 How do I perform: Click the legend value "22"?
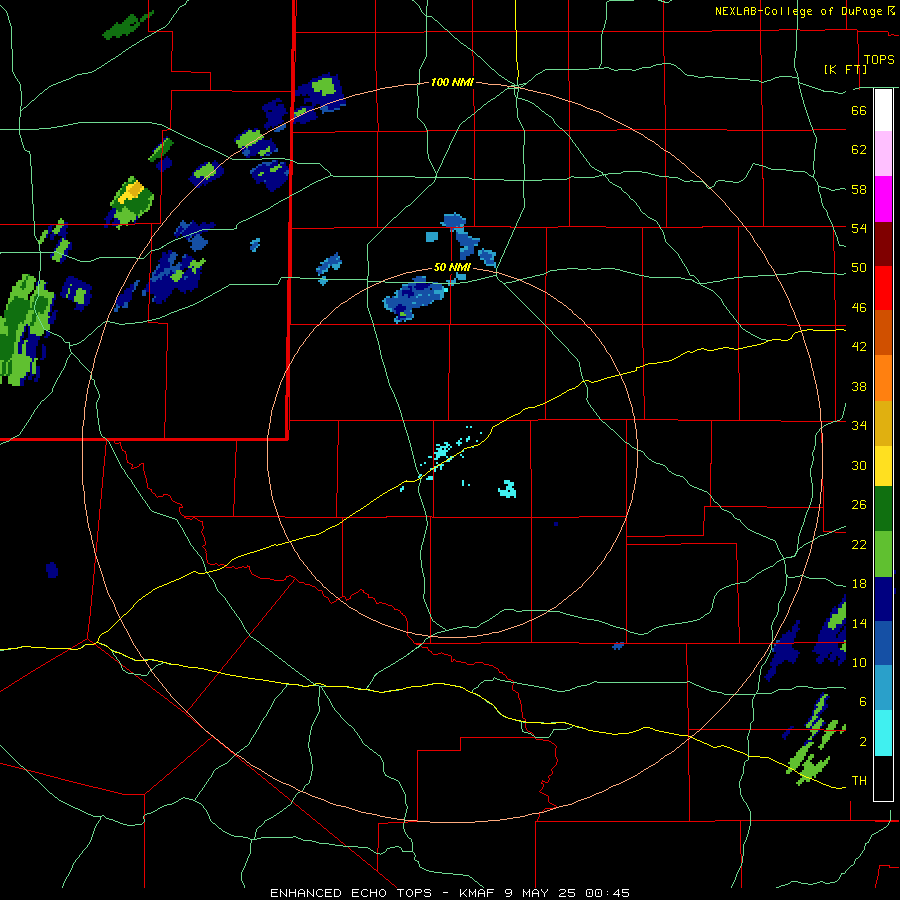click(x=859, y=544)
